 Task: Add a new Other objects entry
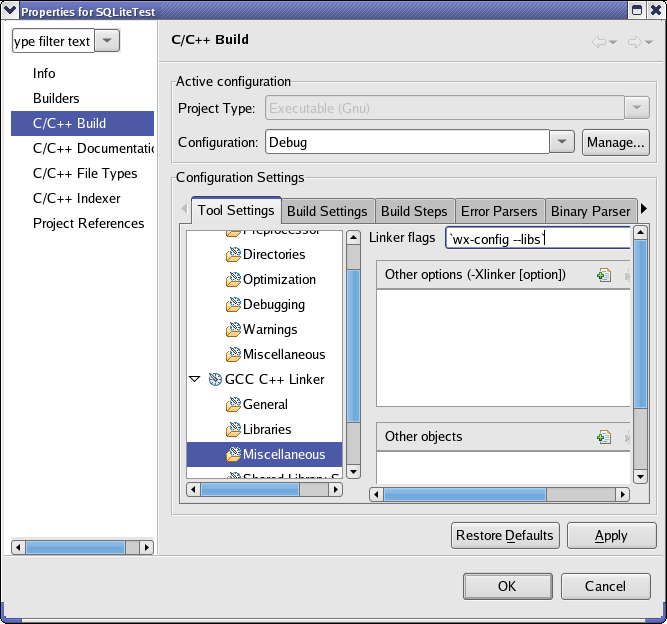(x=604, y=437)
